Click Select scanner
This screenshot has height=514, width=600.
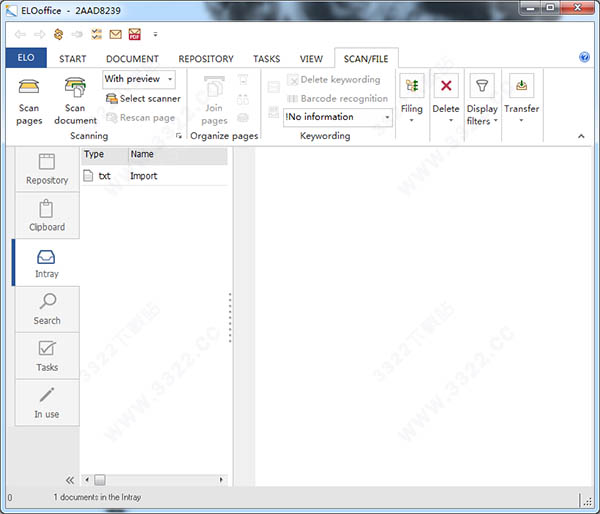tap(143, 98)
